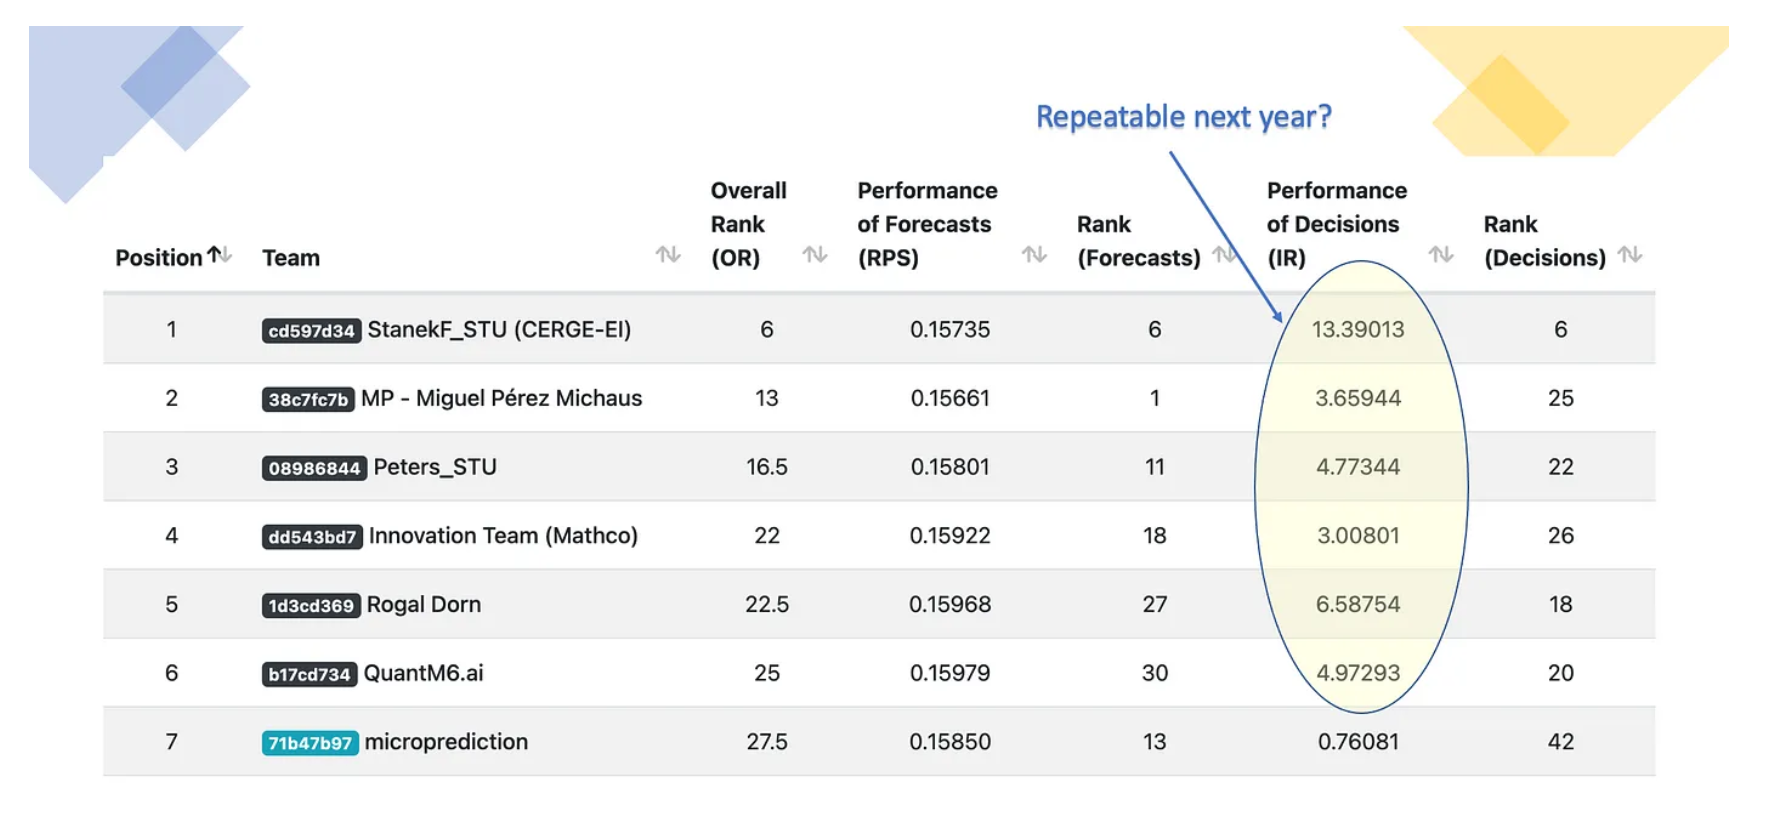Screen dimensions: 1778x826
Task: Click the cd597d34 team ID badge
Action: (x=311, y=331)
